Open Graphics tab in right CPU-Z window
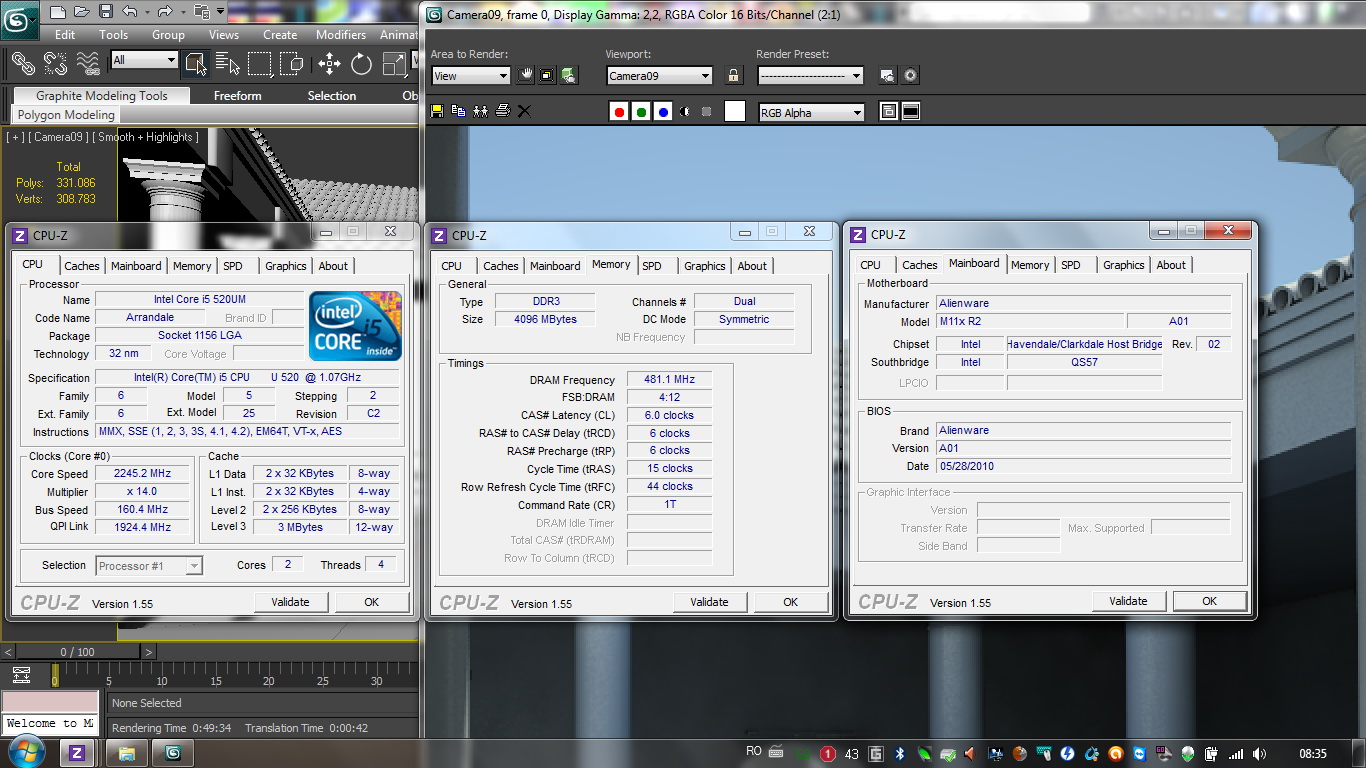Viewport: 1366px width, 768px height. click(x=1124, y=265)
